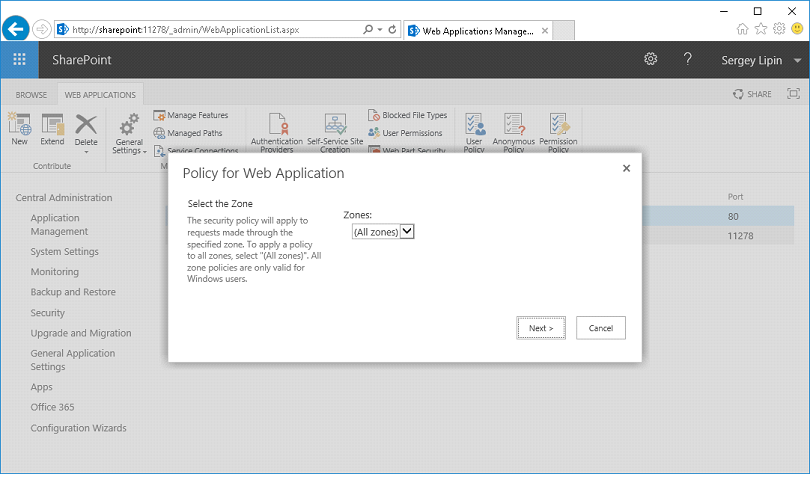Switch to the BROWSE ribbon tab
The width and height of the screenshot is (810, 485).
click(31, 95)
